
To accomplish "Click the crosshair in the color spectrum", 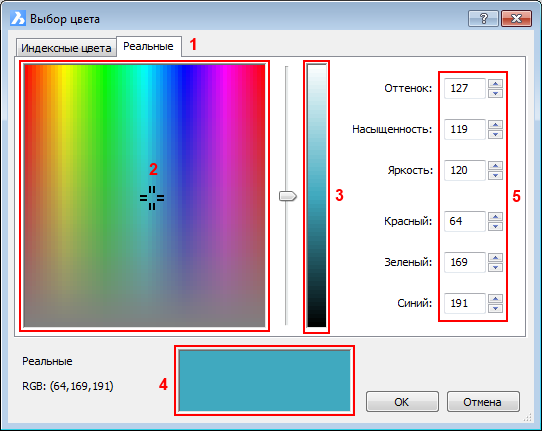I will coord(152,198).
